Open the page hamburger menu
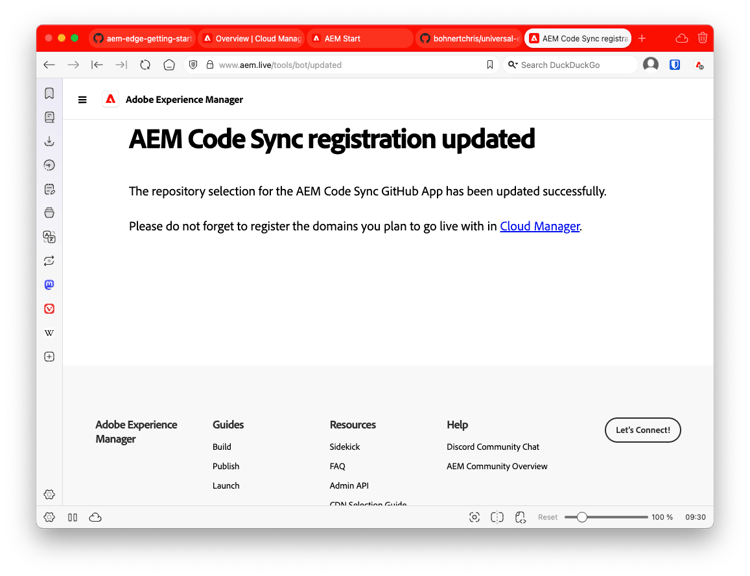The height and width of the screenshot is (576, 750). (x=82, y=100)
